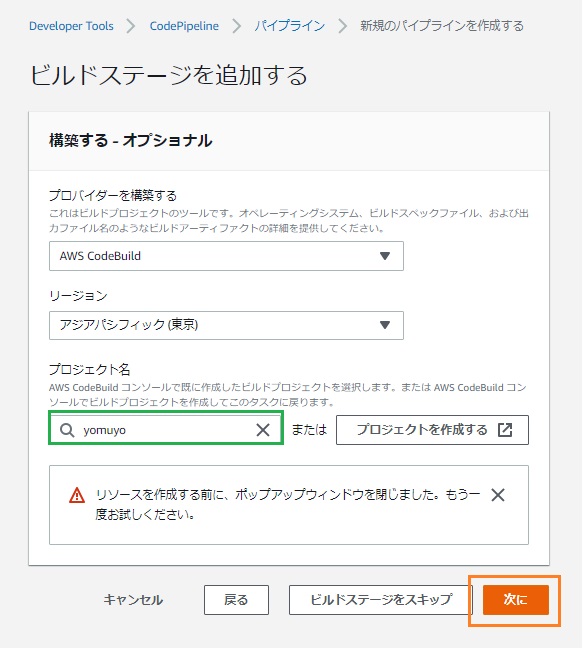This screenshot has width=584, height=648.
Task: Focus the project name search field
Action: pos(166,428)
